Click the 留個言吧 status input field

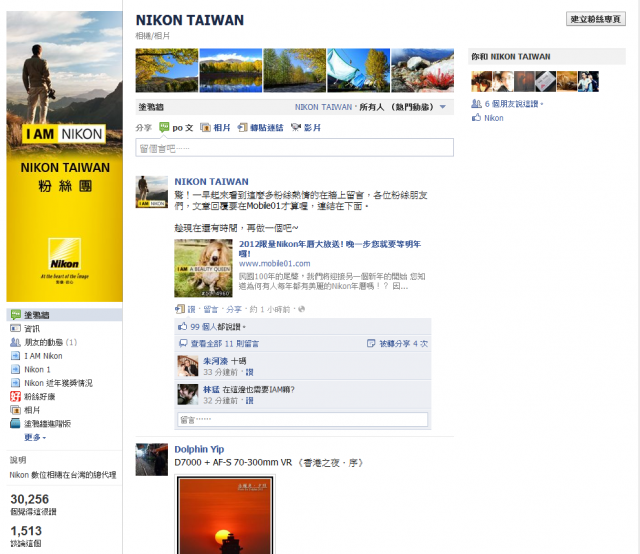[294, 148]
